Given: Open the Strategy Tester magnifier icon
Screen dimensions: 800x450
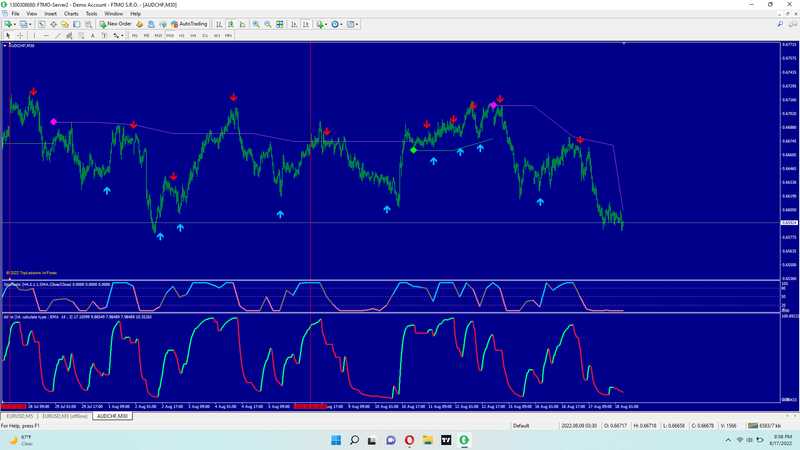Looking at the screenshot, I should tap(89, 24).
